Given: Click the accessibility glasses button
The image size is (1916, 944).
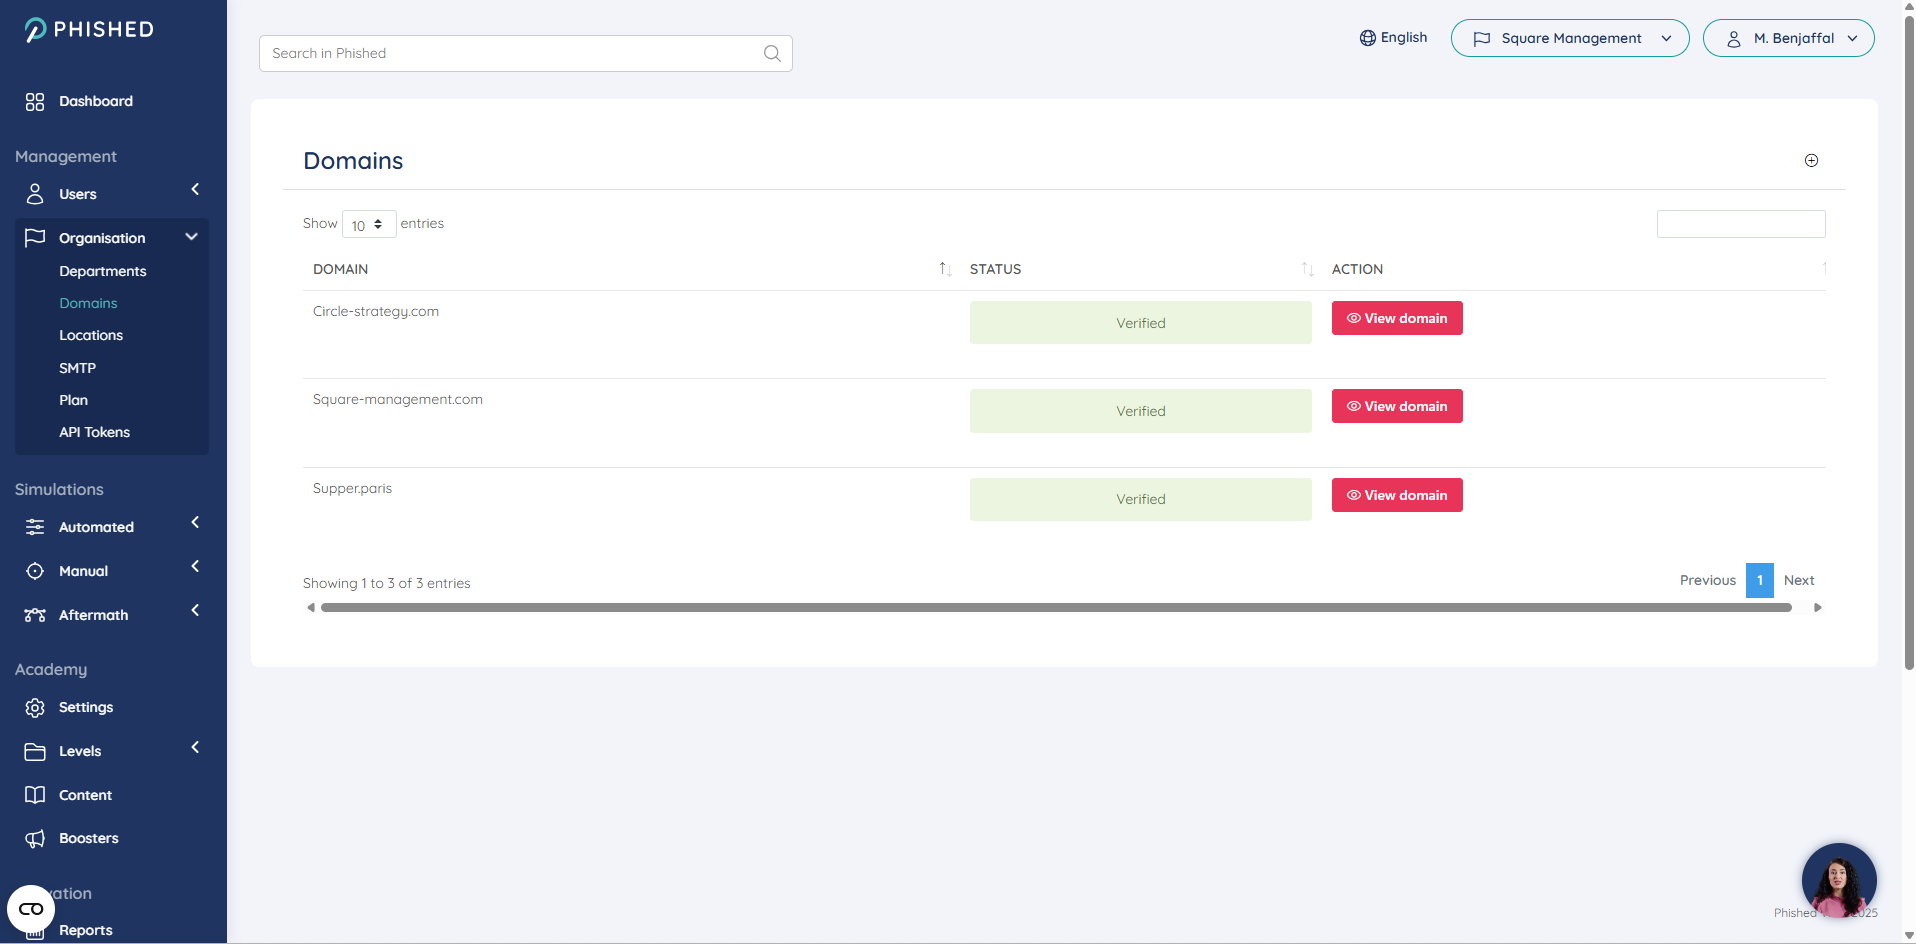Looking at the screenshot, I should [x=31, y=909].
